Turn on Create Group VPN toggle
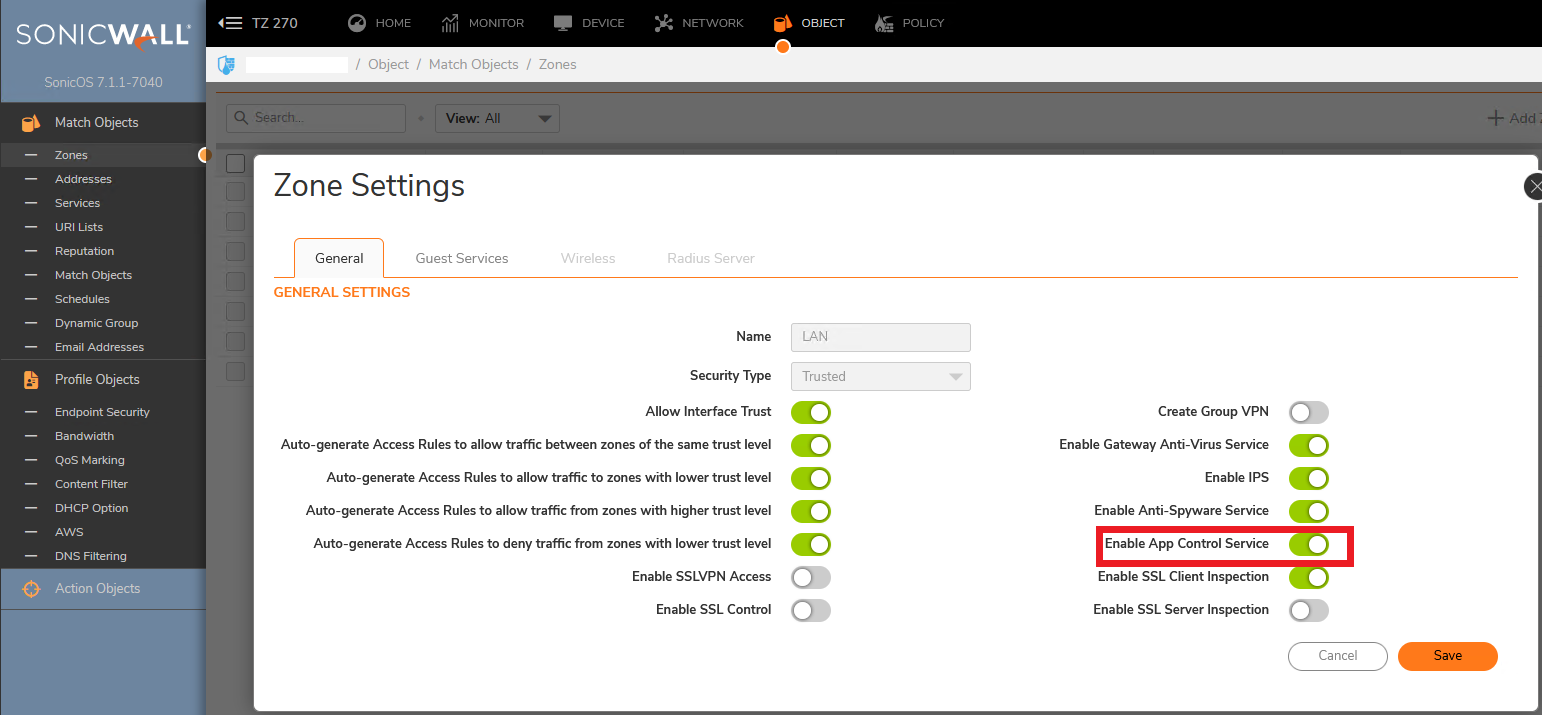1542x715 pixels. [1308, 412]
